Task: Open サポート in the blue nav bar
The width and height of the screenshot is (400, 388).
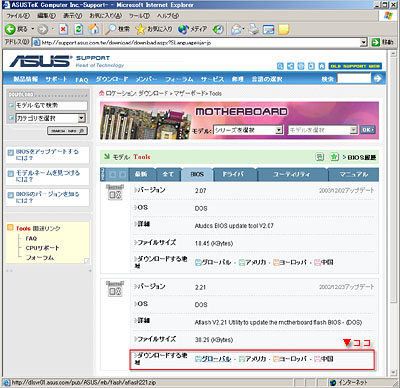Action: 56,79
